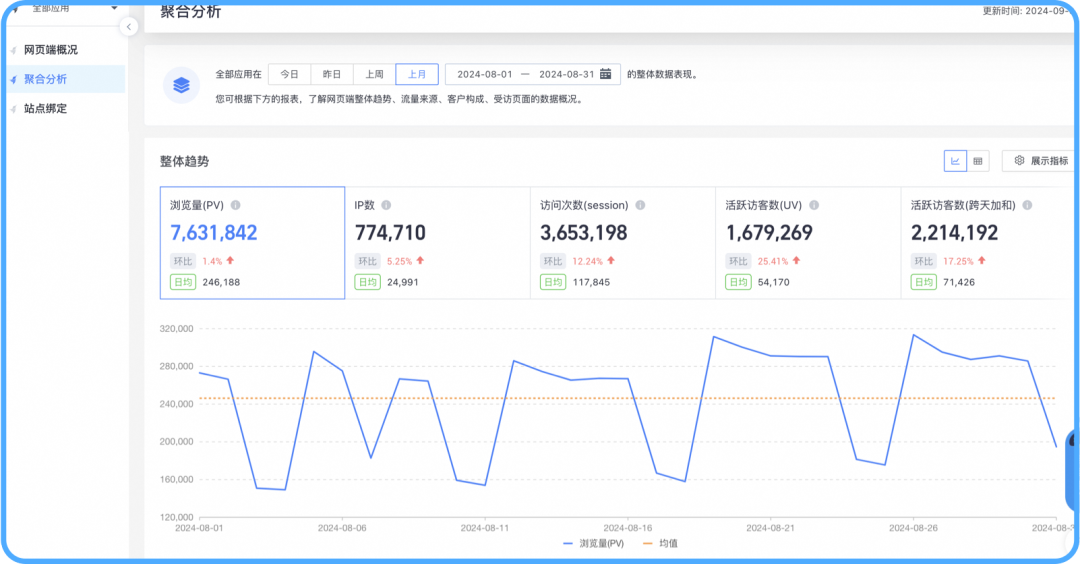This screenshot has width=1080, height=564.
Task: Show info for 浏览量(PV)
Action: coord(236,205)
